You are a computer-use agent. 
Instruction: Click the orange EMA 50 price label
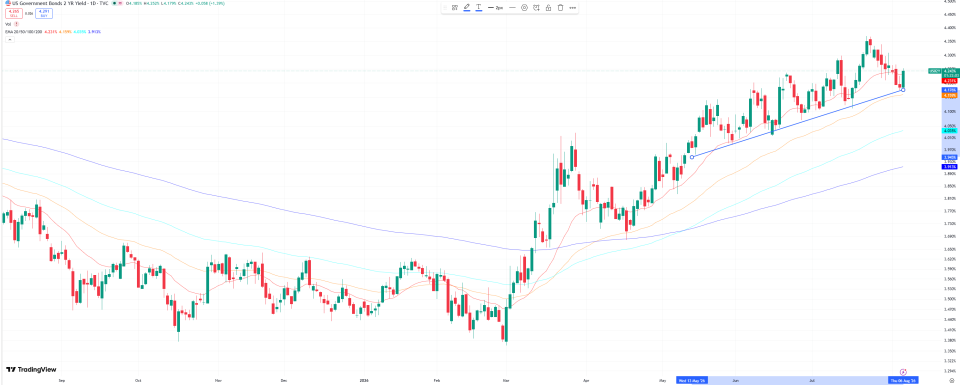[950, 95]
